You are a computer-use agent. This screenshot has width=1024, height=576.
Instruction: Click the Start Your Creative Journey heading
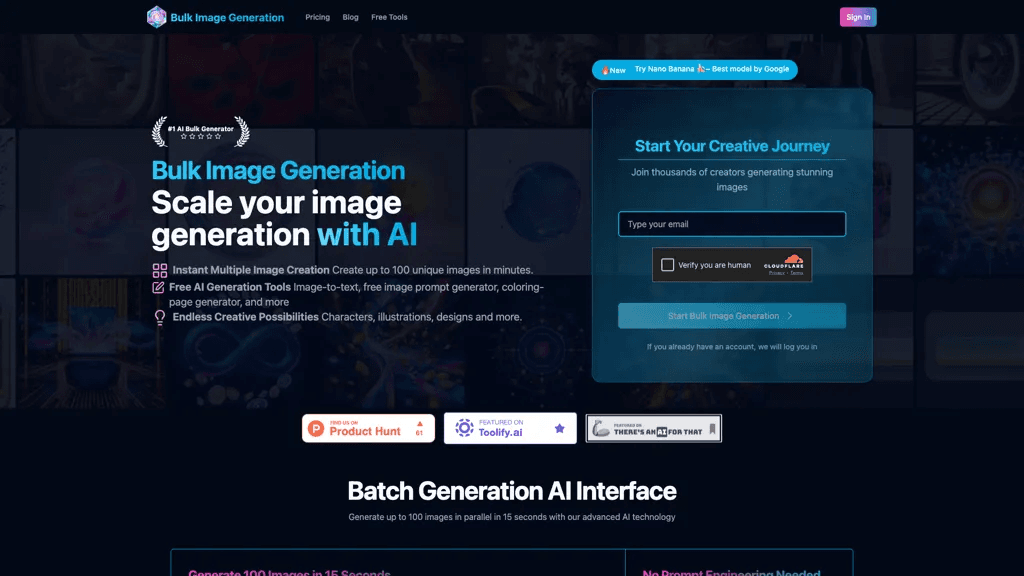[732, 146]
